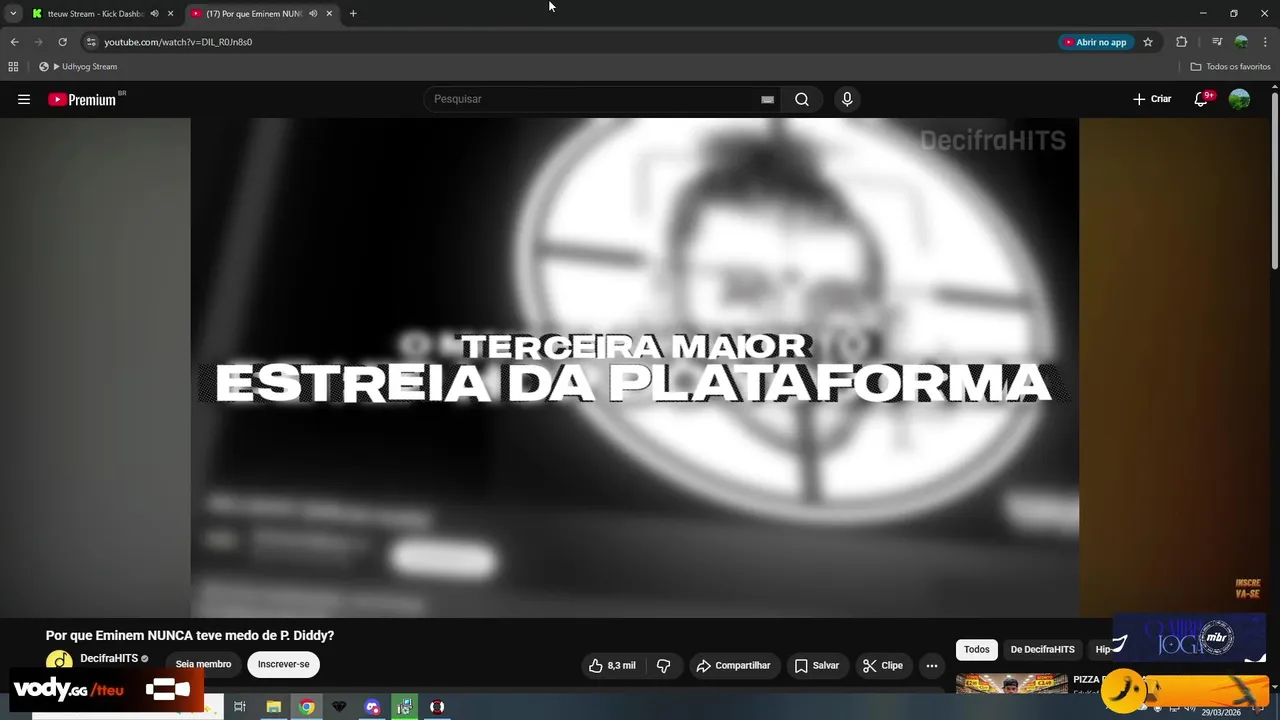
Task: Click the video title text
Action: coord(190,635)
